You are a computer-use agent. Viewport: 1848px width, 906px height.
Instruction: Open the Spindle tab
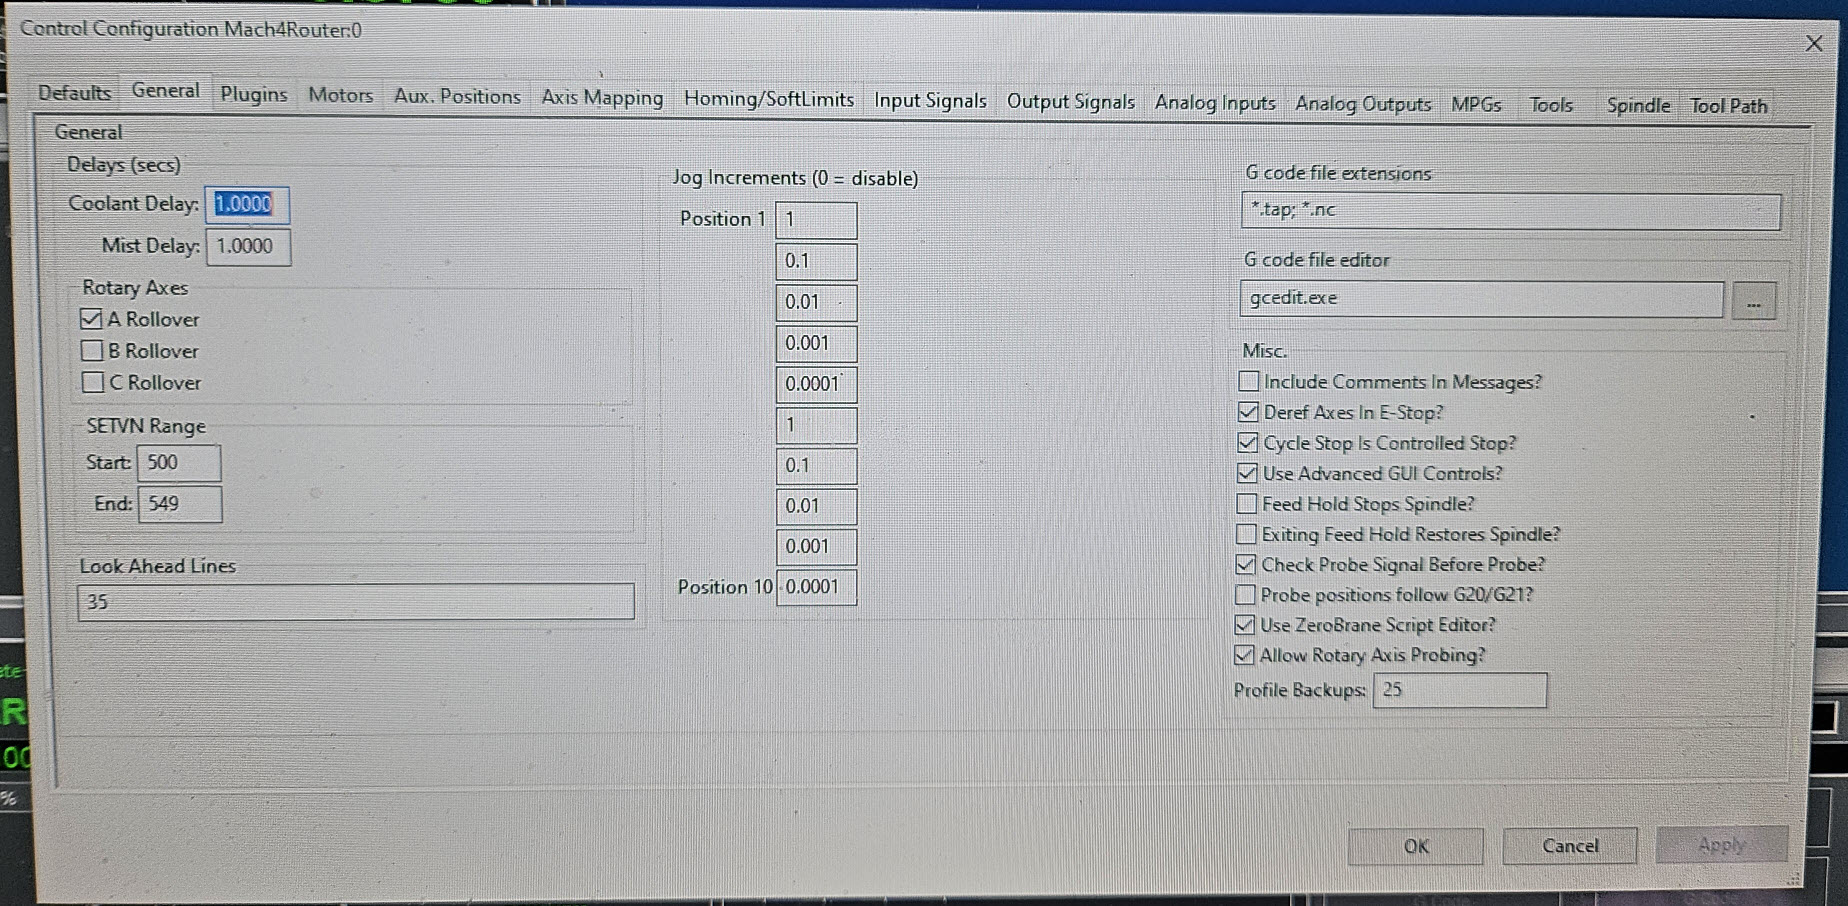pos(1637,105)
